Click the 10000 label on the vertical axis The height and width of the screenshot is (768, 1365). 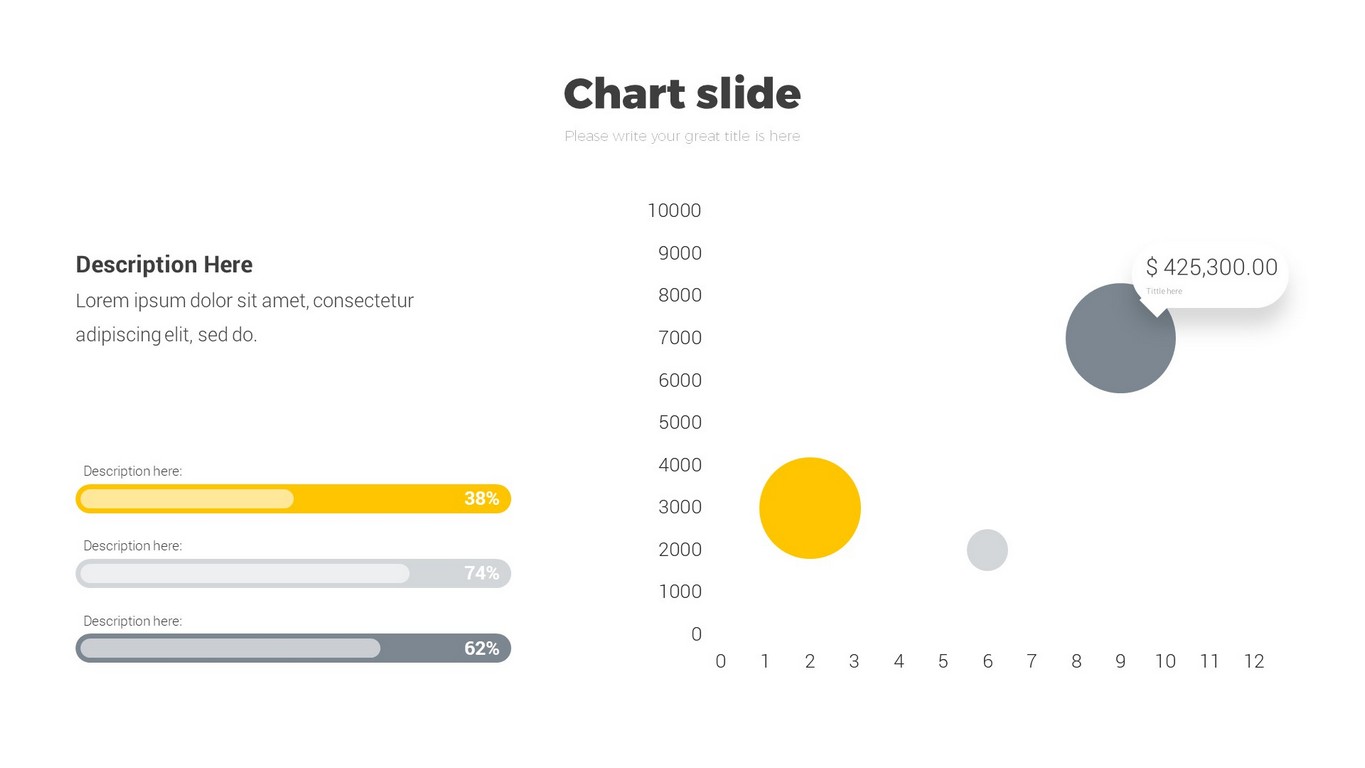coord(674,210)
